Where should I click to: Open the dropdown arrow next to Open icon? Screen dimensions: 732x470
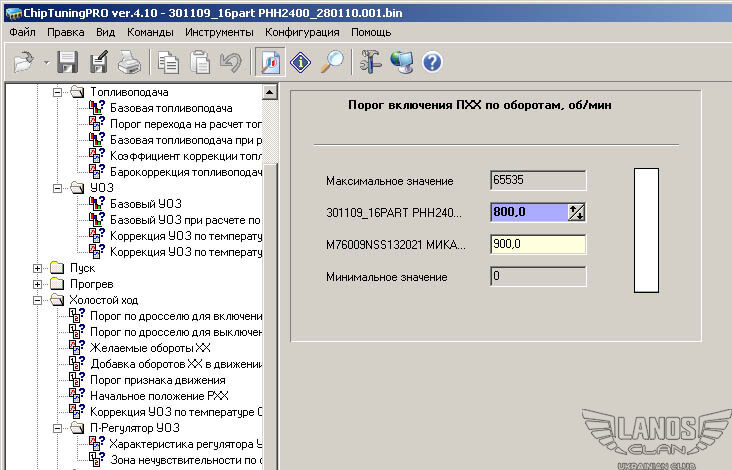click(46, 63)
